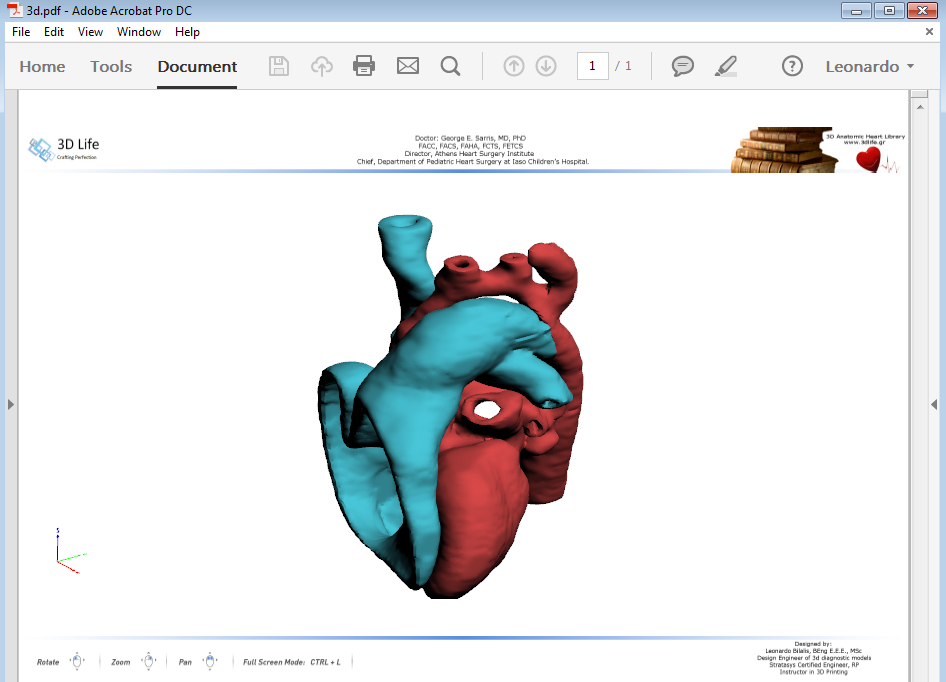946x682 pixels.
Task: Select the Highlight pen tool
Action: point(726,66)
